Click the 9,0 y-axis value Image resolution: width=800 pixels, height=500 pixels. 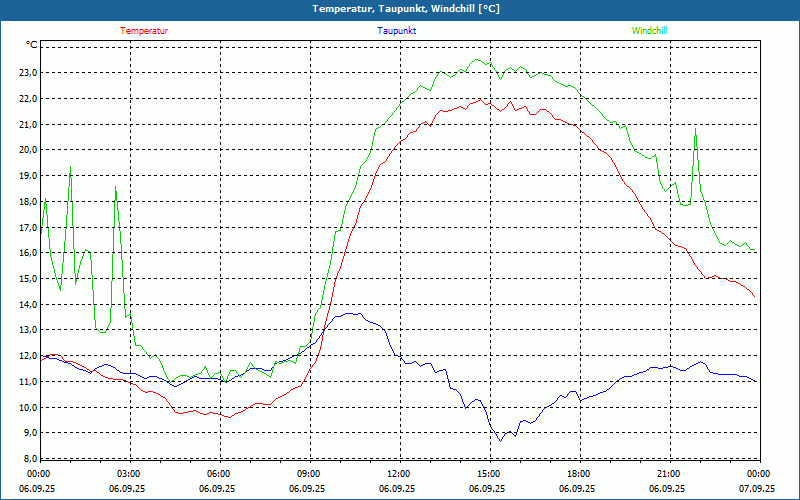click(30, 433)
